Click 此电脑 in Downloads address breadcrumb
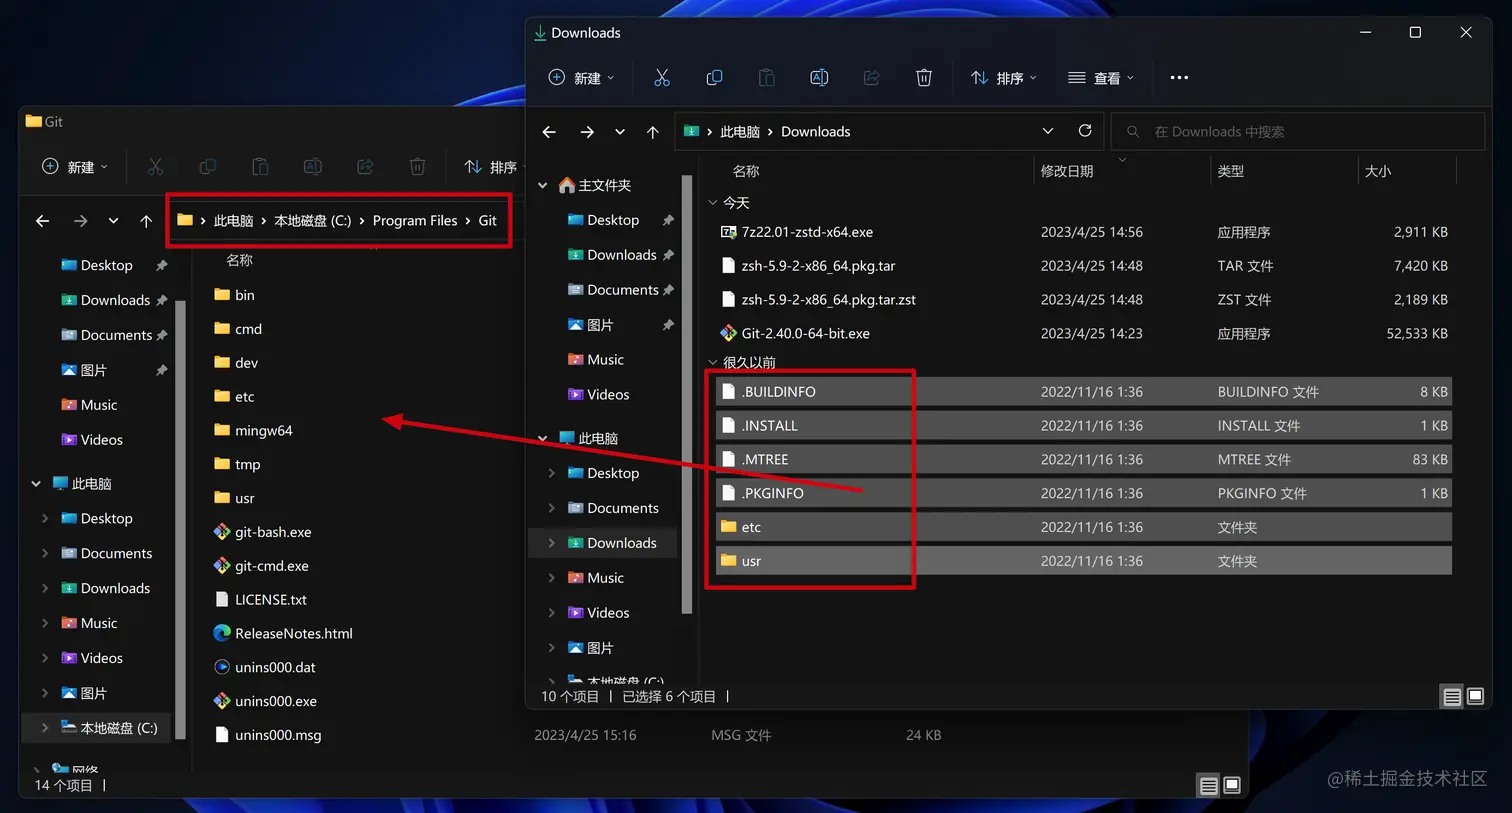The height and width of the screenshot is (813, 1512). tap(740, 132)
